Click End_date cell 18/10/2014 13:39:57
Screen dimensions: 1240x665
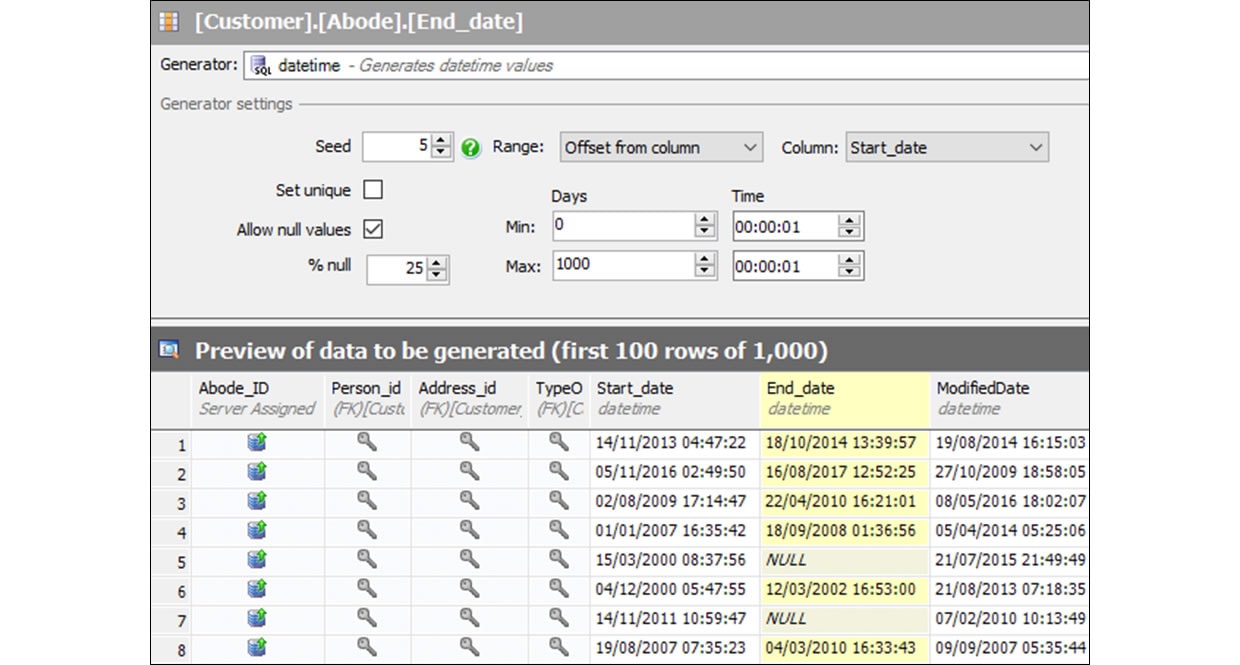[x=845, y=442]
